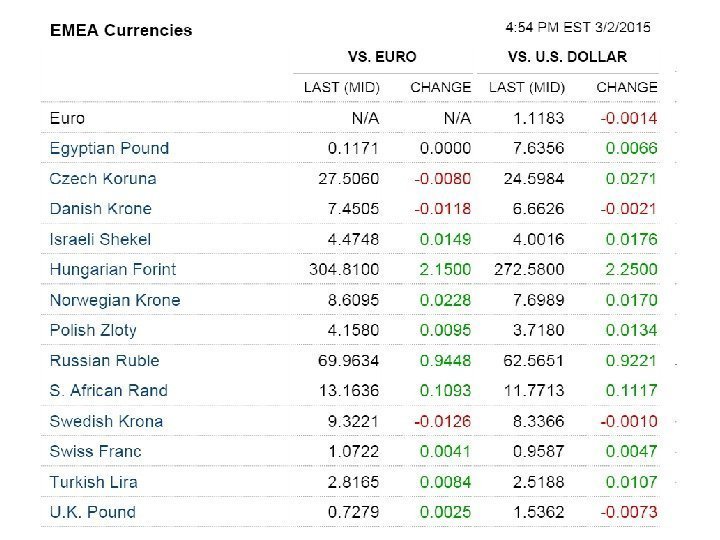Click the Euro row label
This screenshot has width=720, height=540.
click(x=67, y=118)
